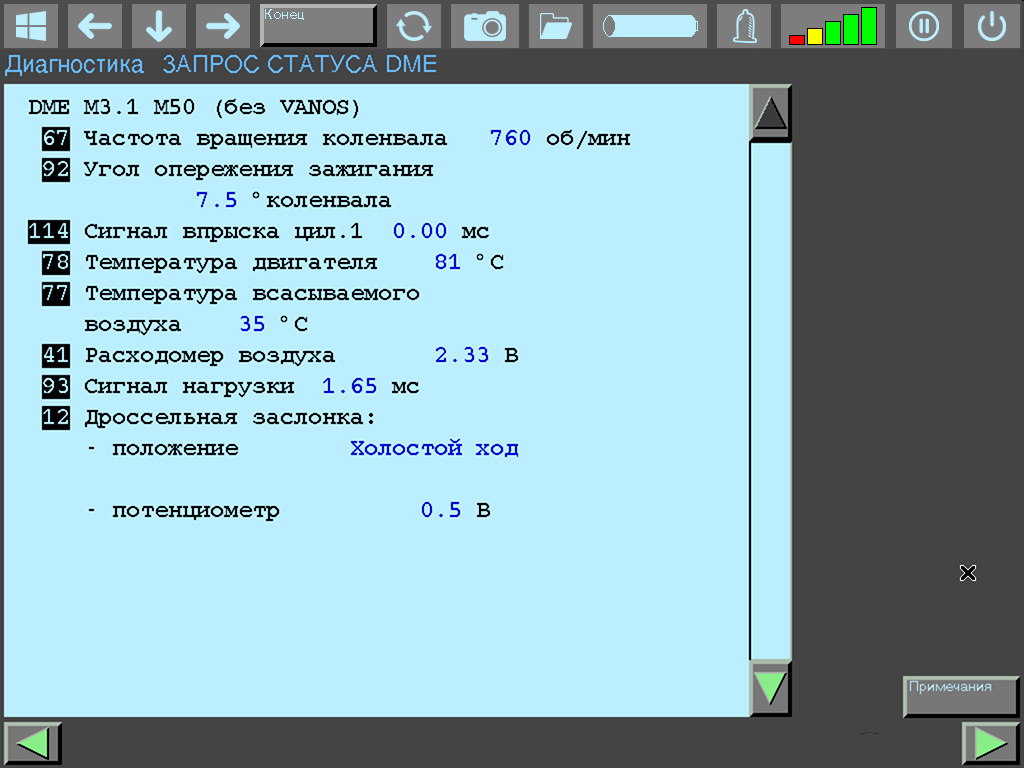Click the small X mark icon
This screenshot has width=1024, height=768.
click(967, 572)
